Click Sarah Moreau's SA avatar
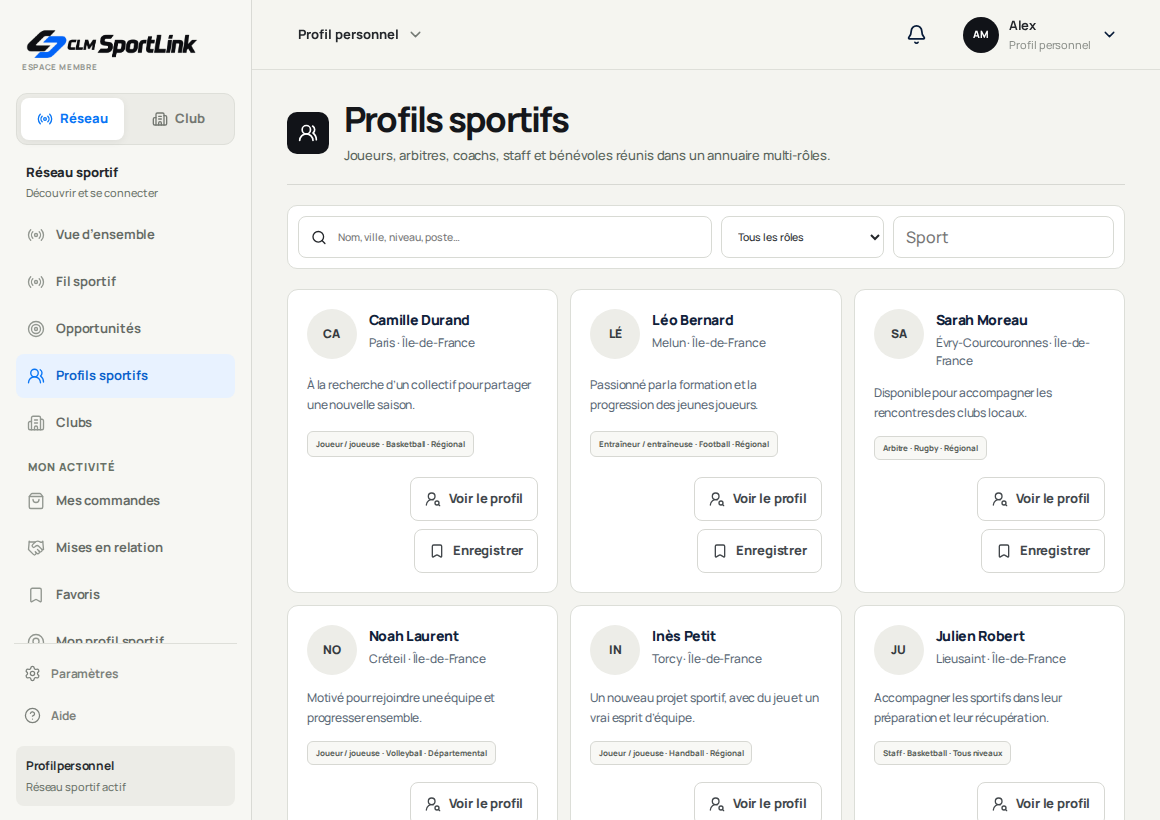 899,334
